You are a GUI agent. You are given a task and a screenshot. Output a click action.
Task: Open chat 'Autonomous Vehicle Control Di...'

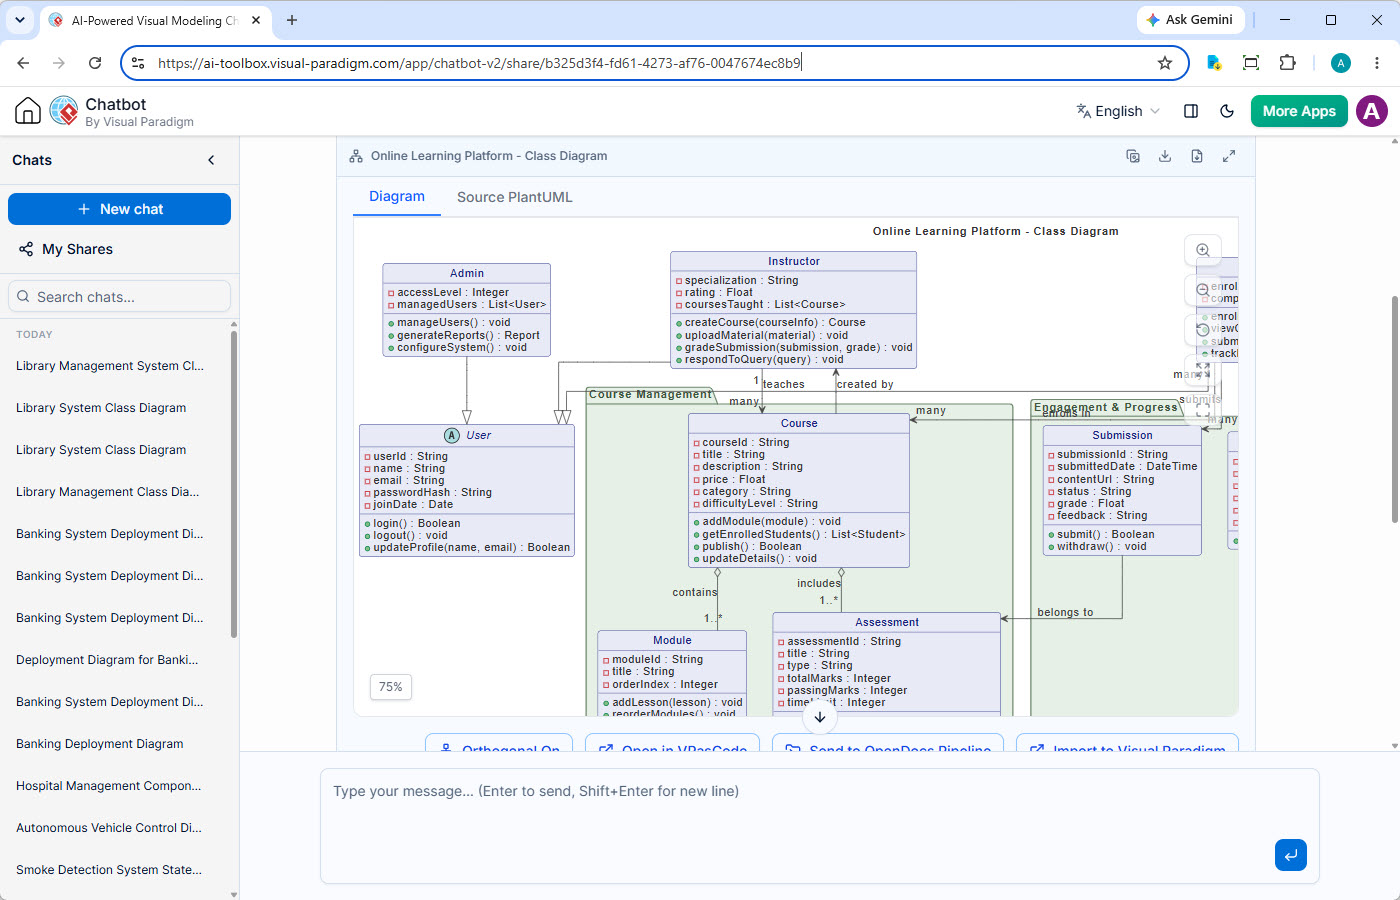[x=109, y=828]
